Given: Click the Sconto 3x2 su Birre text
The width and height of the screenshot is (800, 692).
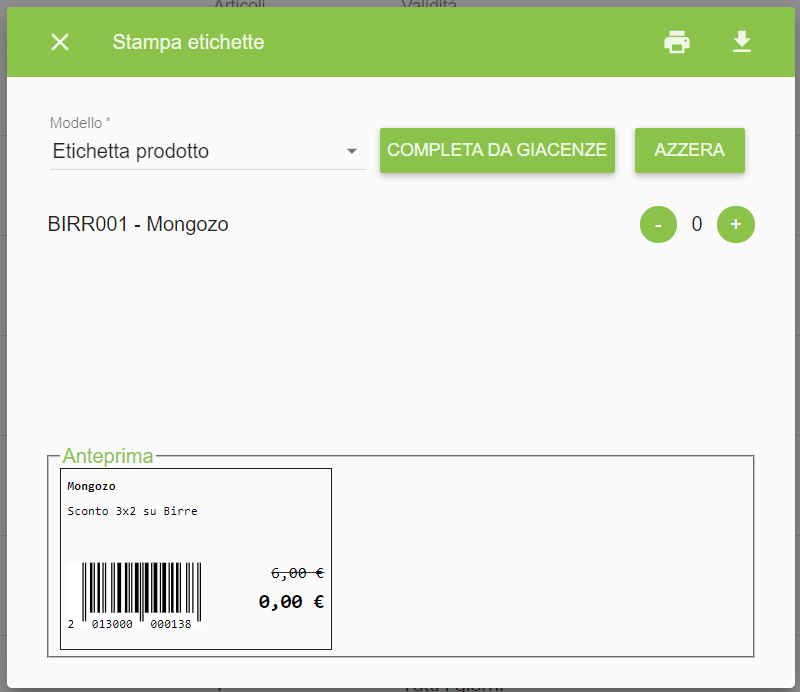Looking at the screenshot, I should pyautogui.click(x=132, y=511).
